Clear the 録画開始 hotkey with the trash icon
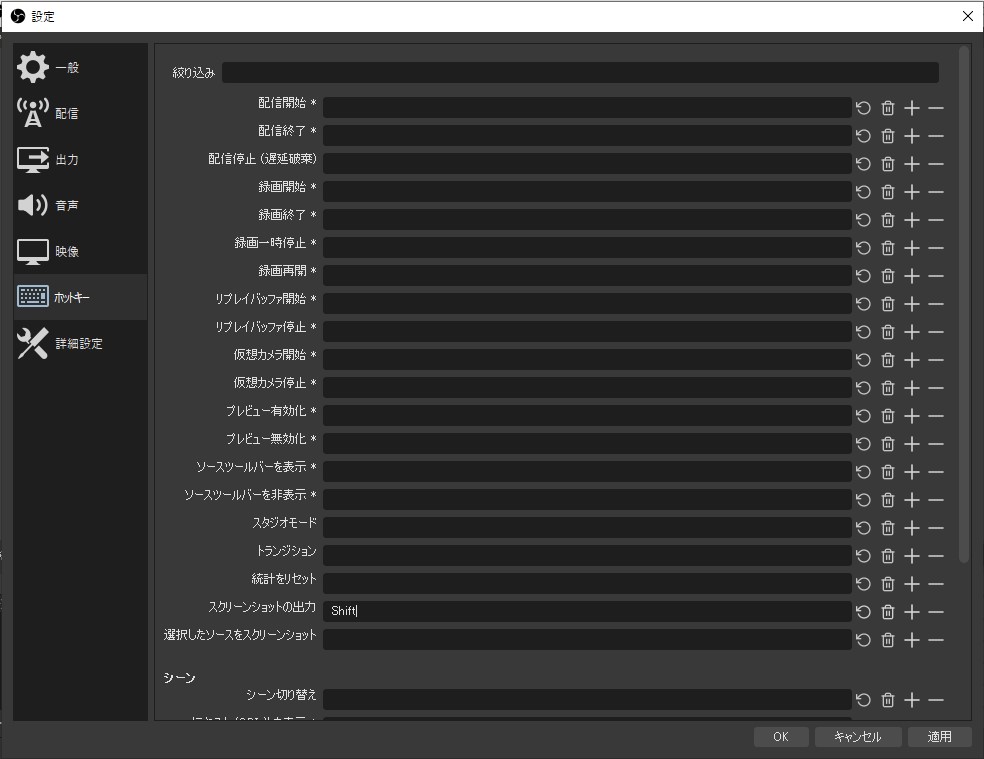984x759 pixels. click(x=888, y=192)
